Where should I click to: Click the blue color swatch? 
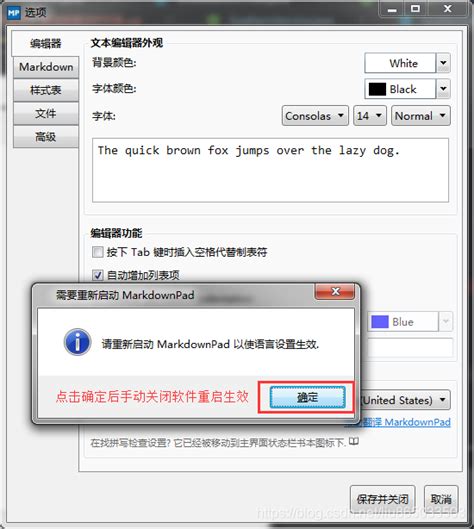(x=380, y=322)
